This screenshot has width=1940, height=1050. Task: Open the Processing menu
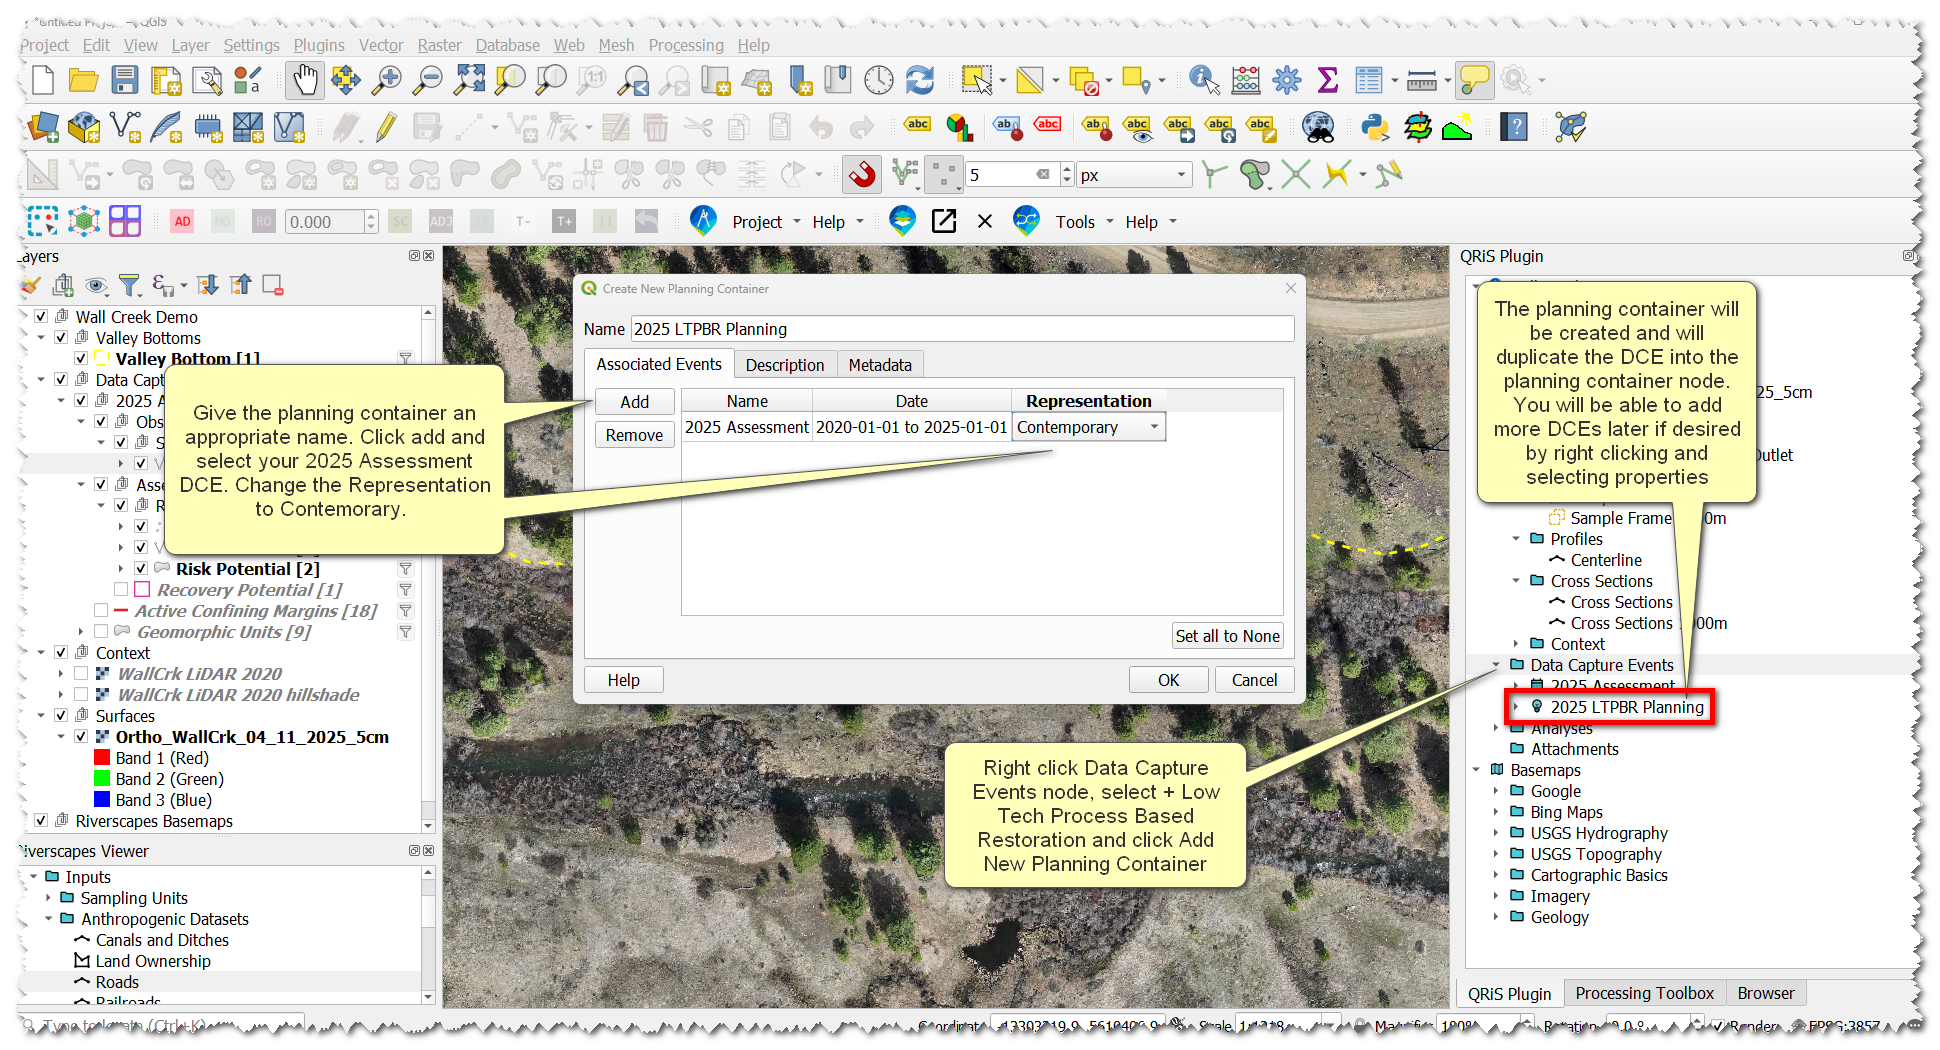pos(686,45)
